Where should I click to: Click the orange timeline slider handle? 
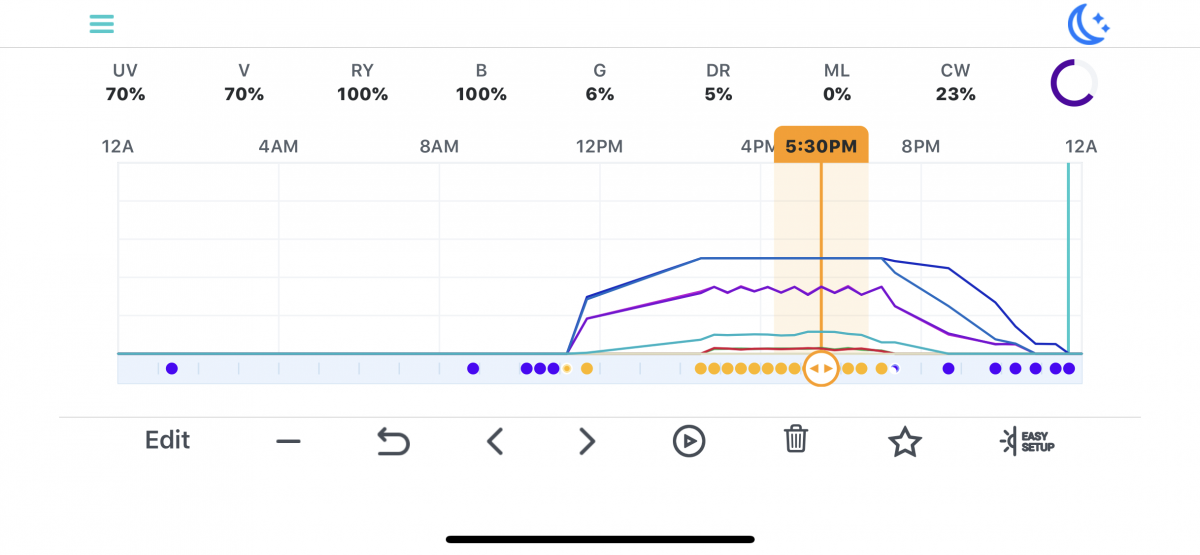[x=821, y=368]
